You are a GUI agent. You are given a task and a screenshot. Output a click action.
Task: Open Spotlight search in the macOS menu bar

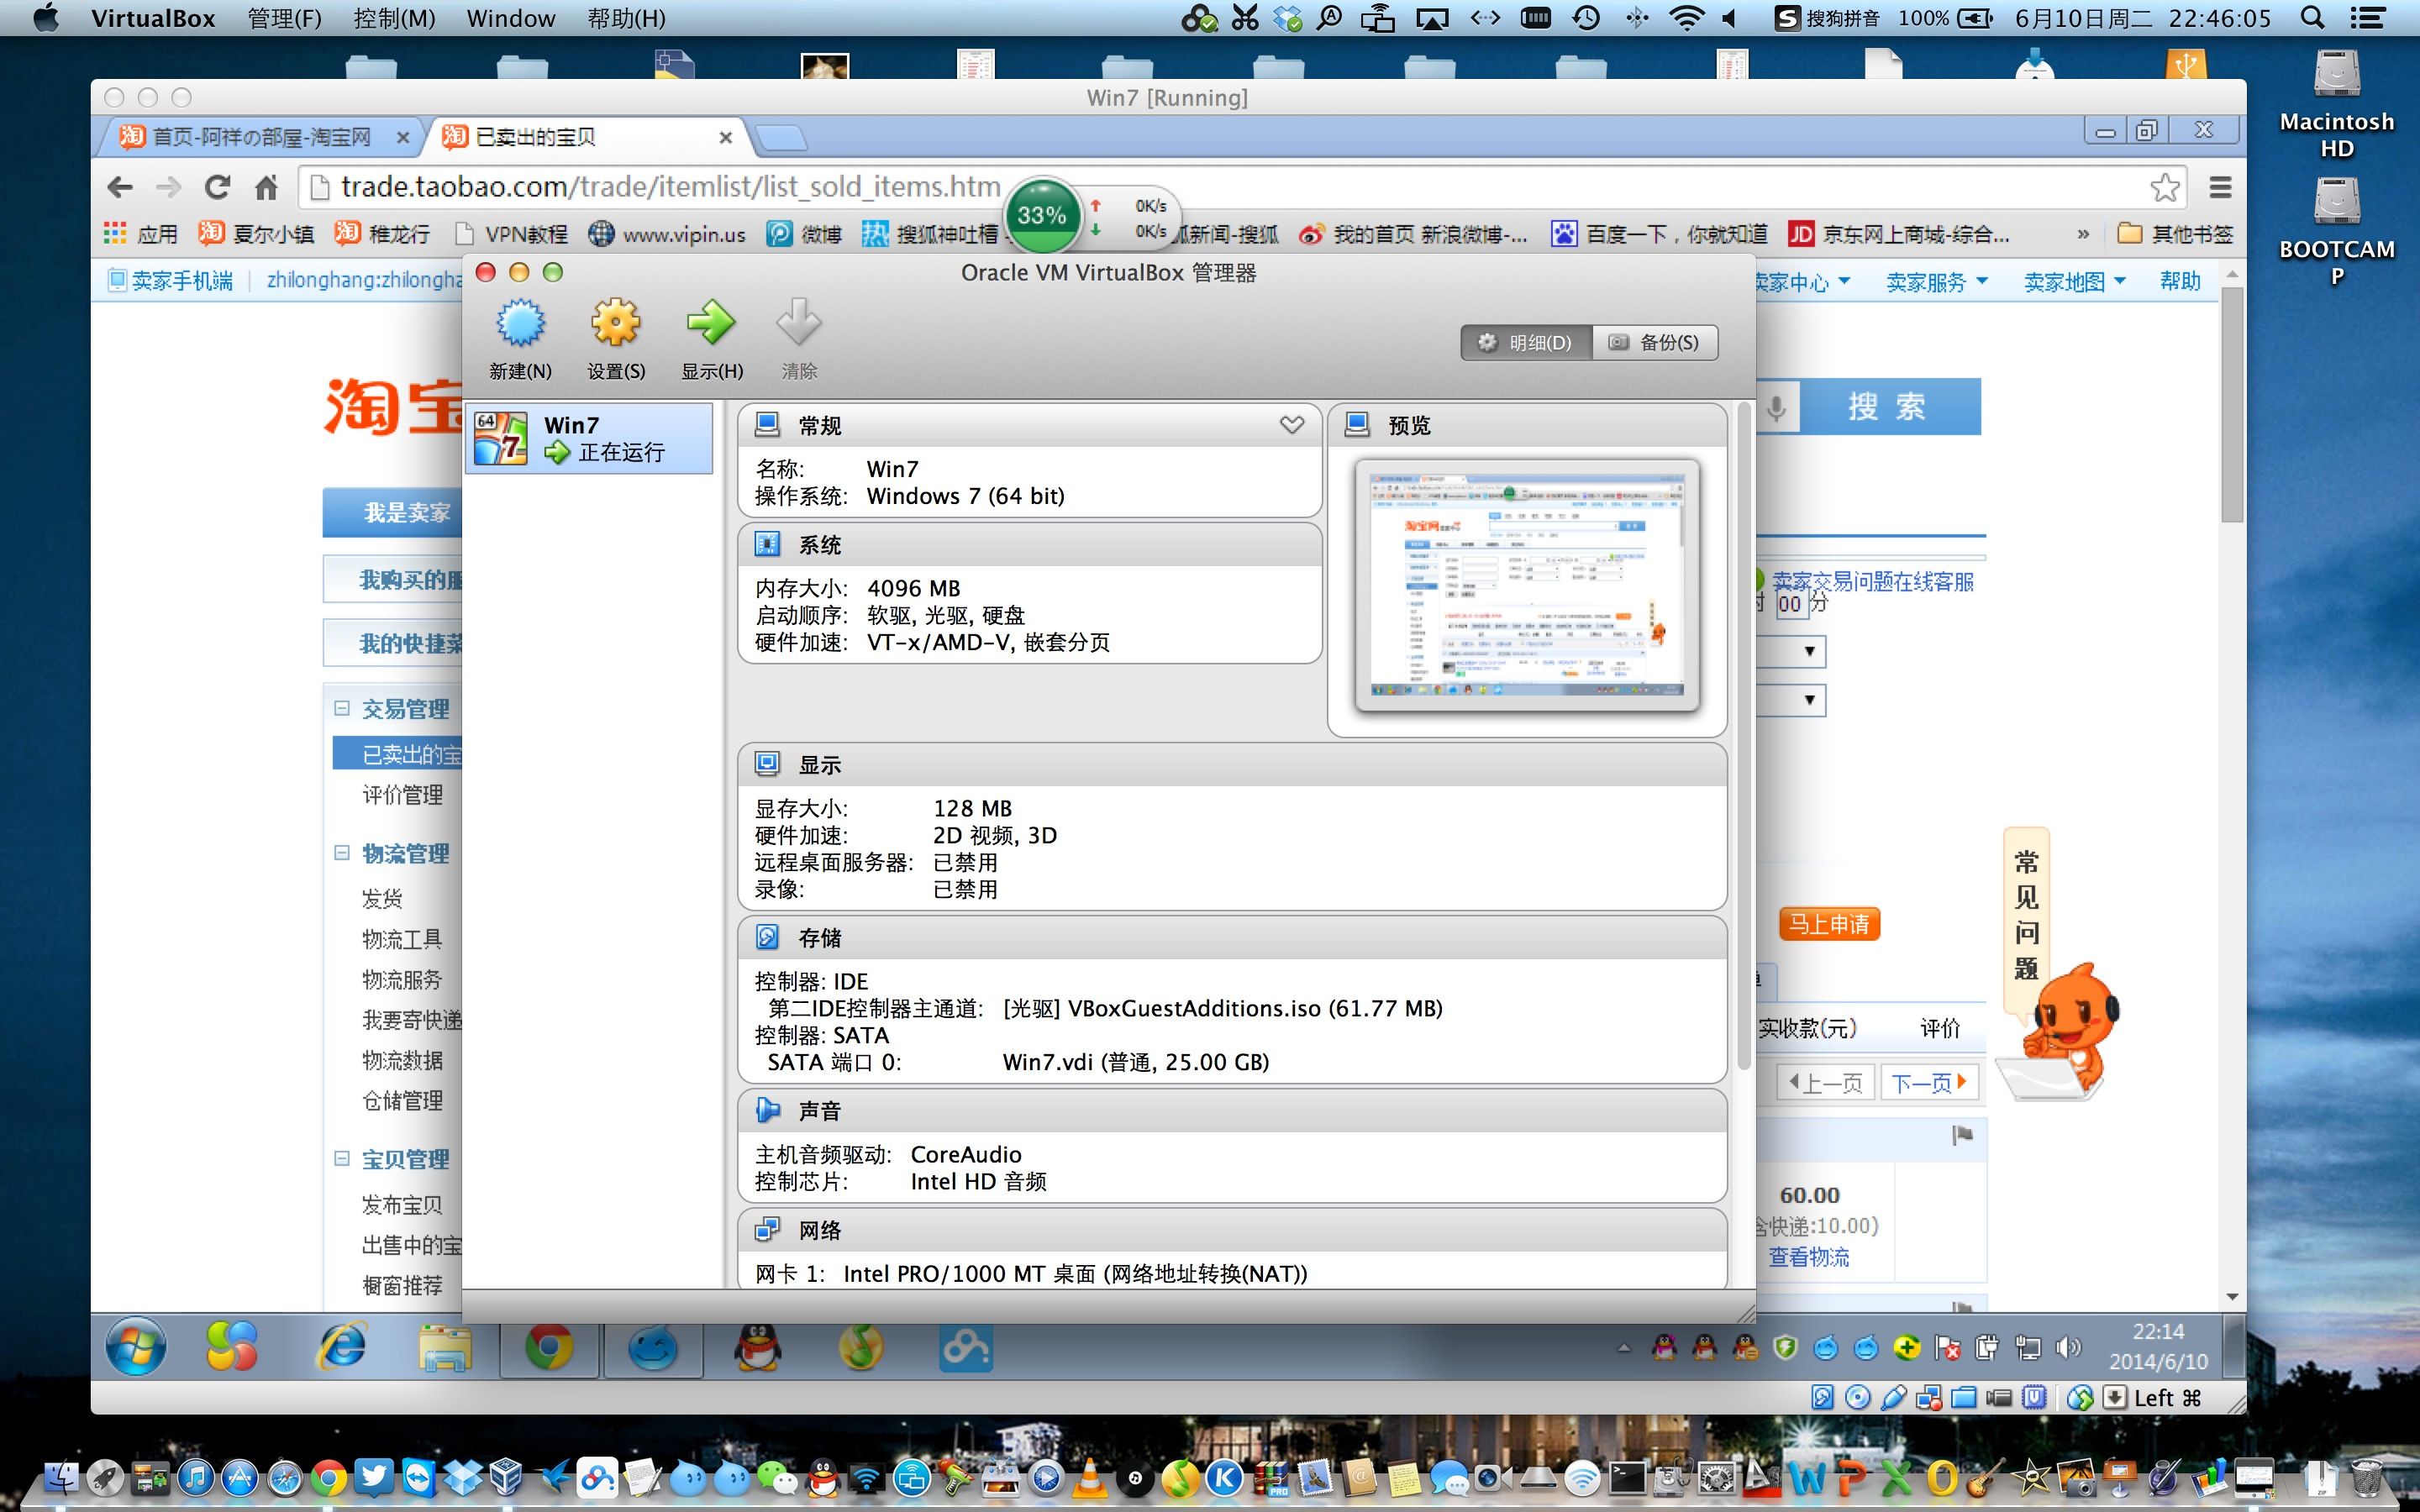[x=2311, y=18]
